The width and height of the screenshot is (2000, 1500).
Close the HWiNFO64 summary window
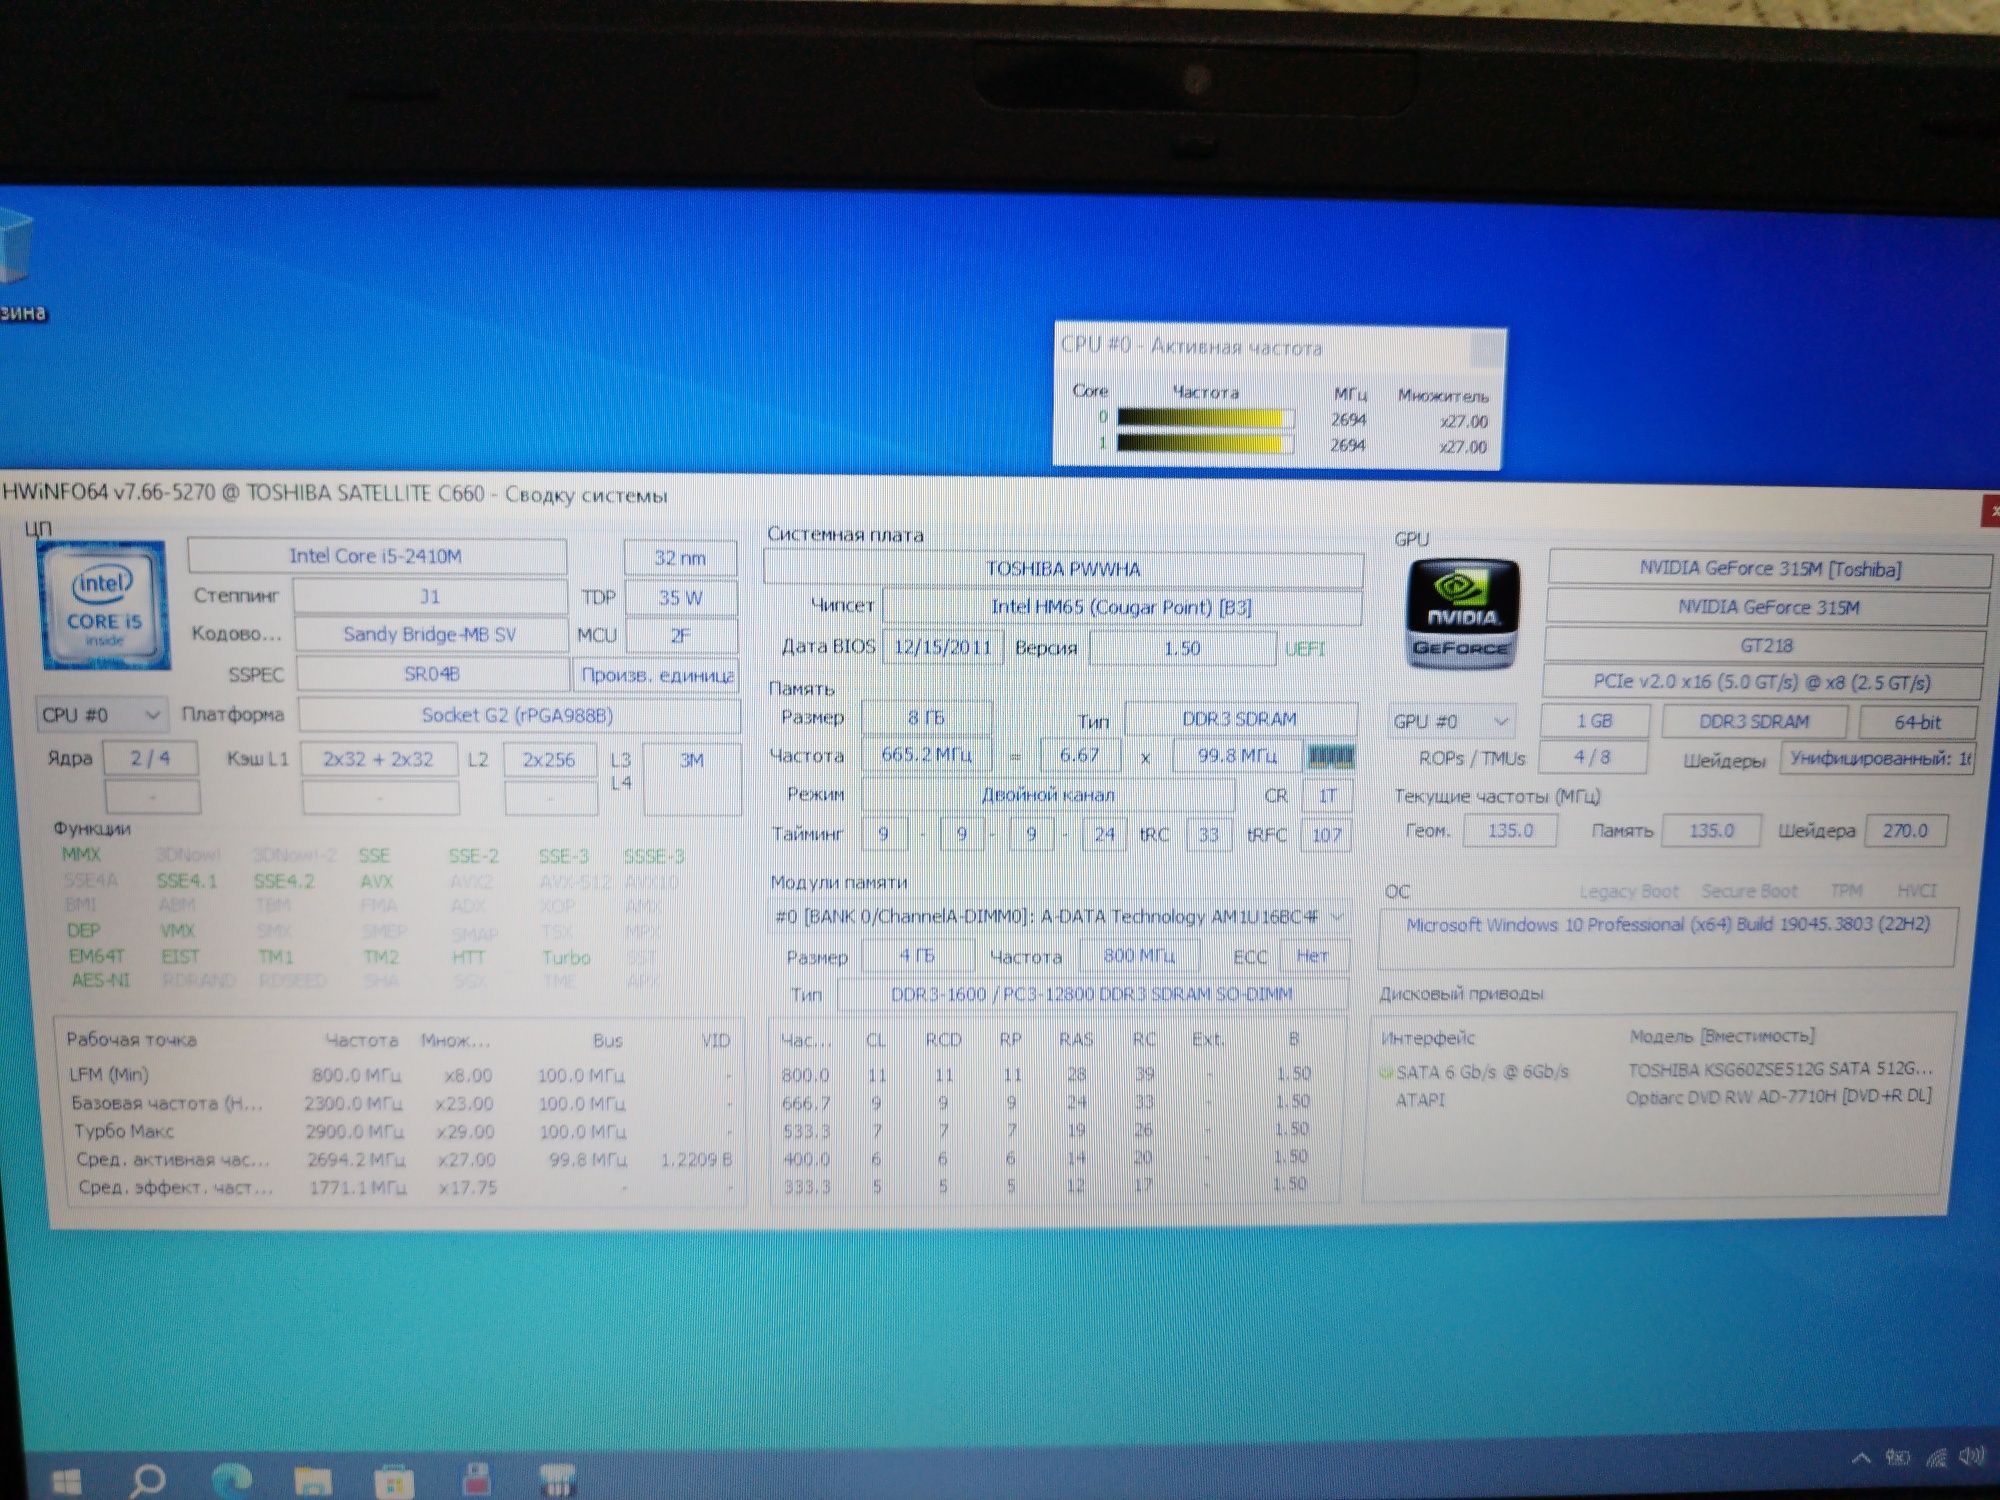pyautogui.click(x=1991, y=510)
